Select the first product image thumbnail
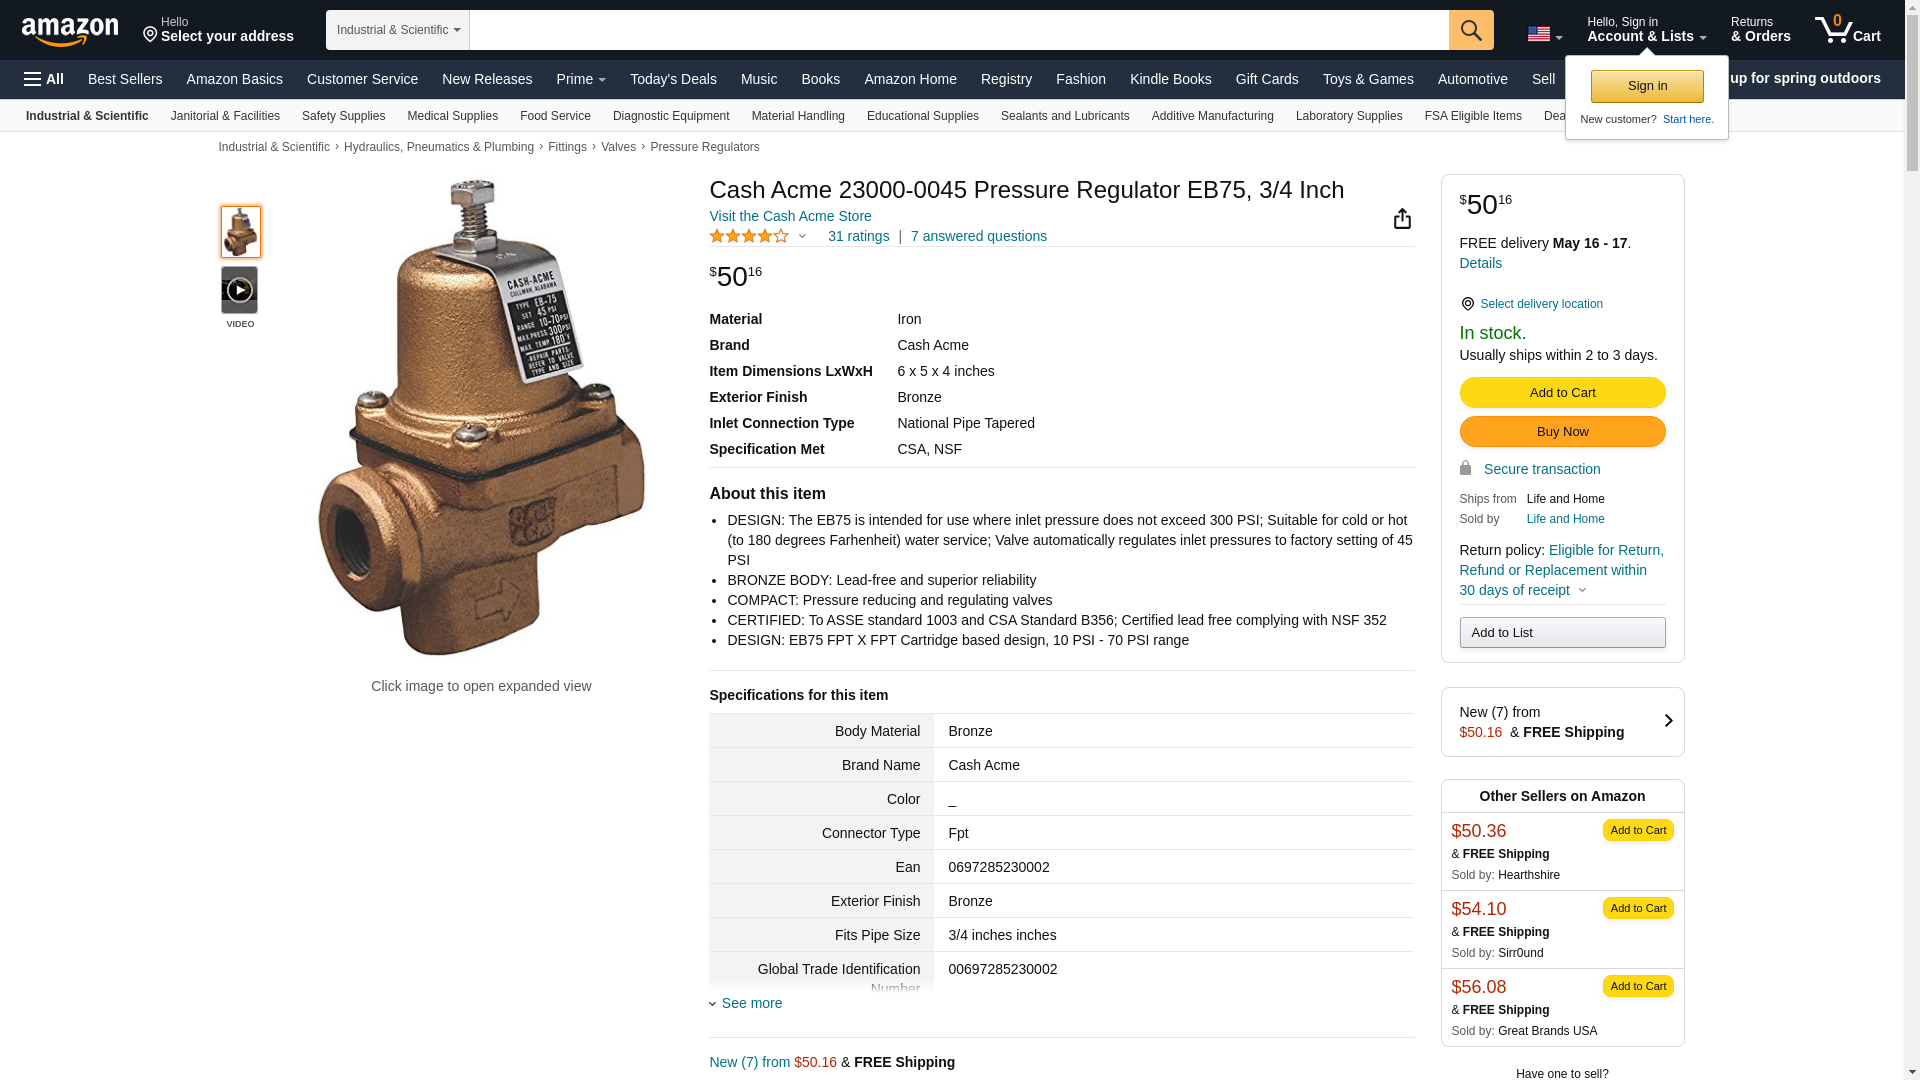The height and width of the screenshot is (1080, 1920). [x=240, y=232]
